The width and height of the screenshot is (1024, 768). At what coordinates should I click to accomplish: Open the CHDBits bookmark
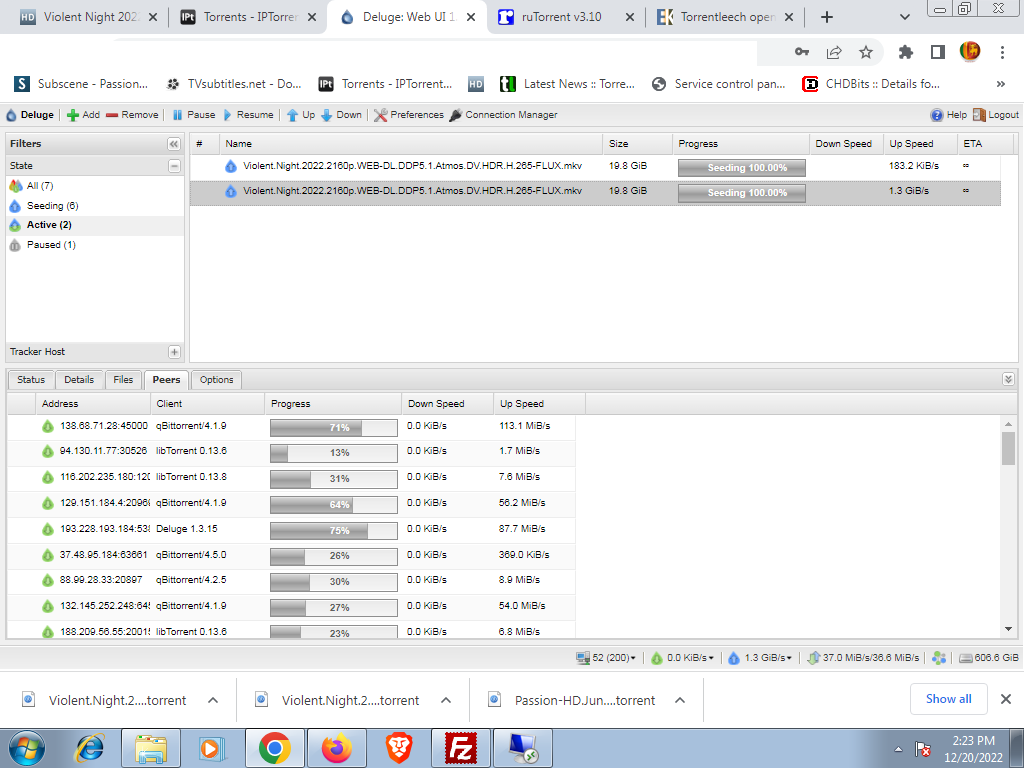coord(871,84)
